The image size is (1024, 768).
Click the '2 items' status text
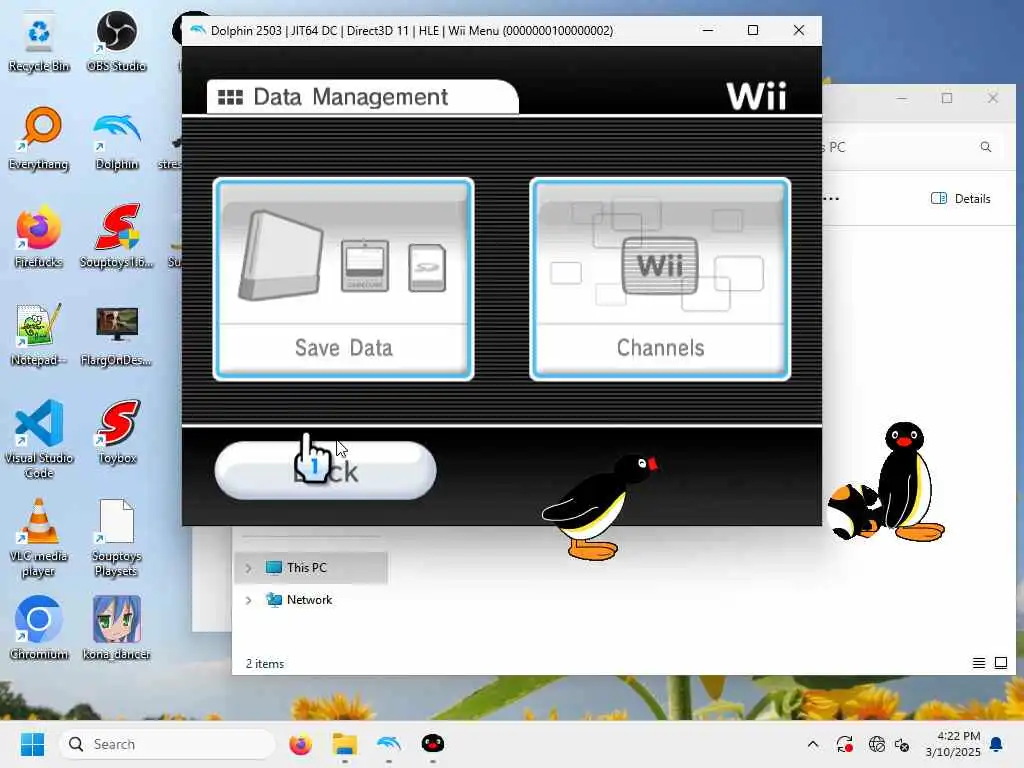click(264, 664)
